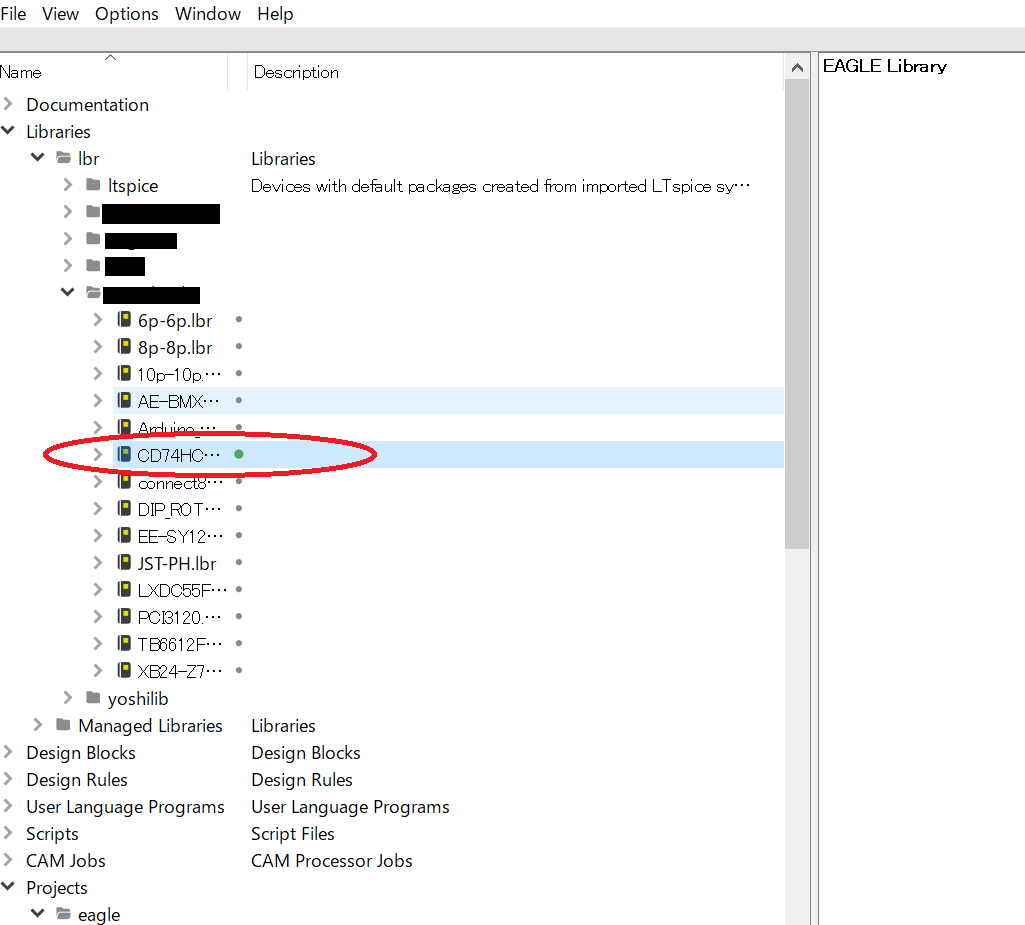Click the 10p-10p library book icon

click(x=124, y=373)
